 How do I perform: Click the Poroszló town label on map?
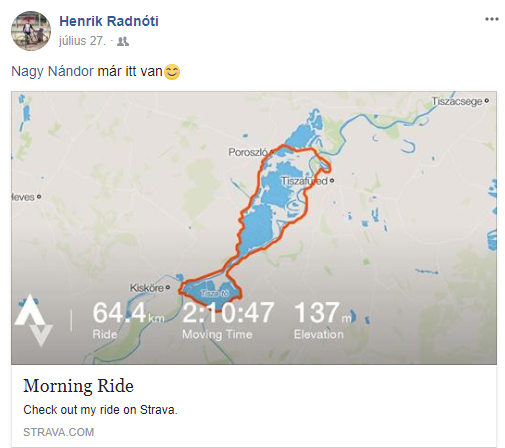click(248, 152)
